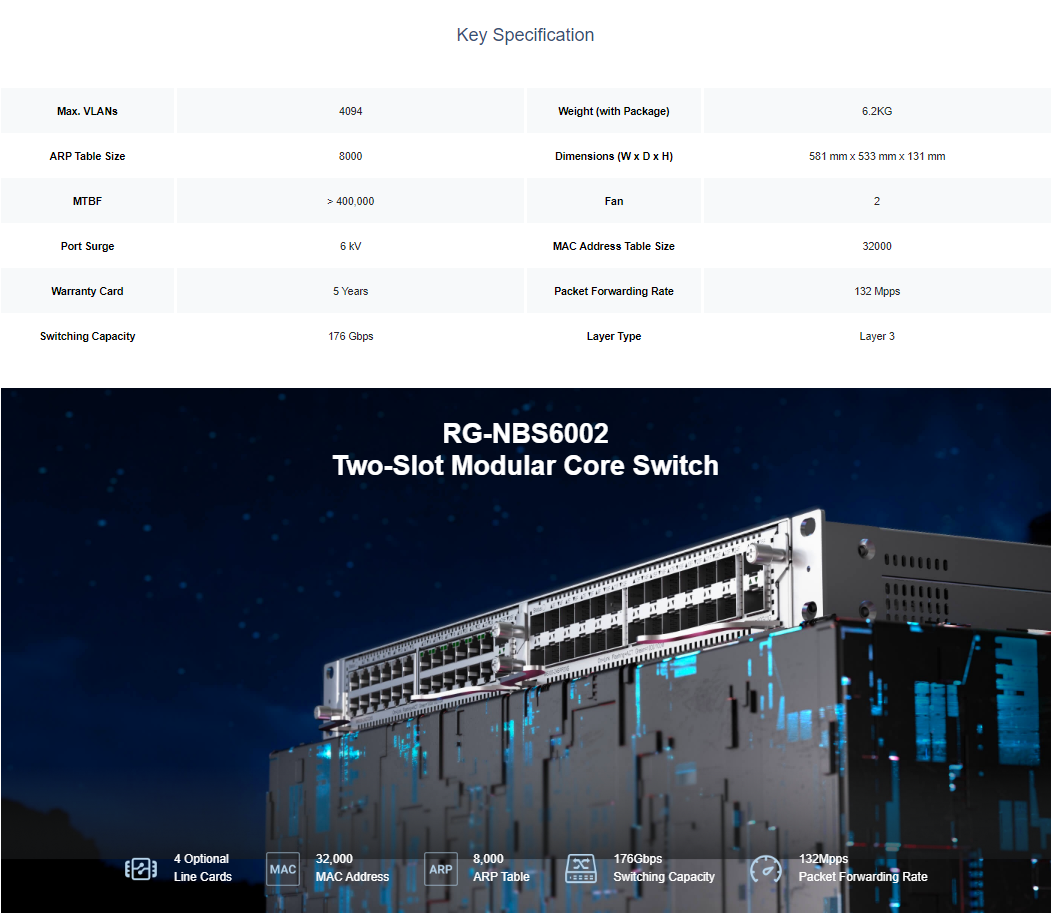Click the Weight (with Package) label
This screenshot has width=1052, height=914.
[x=613, y=111]
